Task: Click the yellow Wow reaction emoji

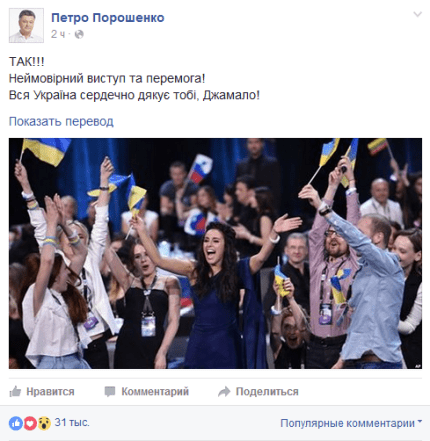Action: (x=44, y=423)
